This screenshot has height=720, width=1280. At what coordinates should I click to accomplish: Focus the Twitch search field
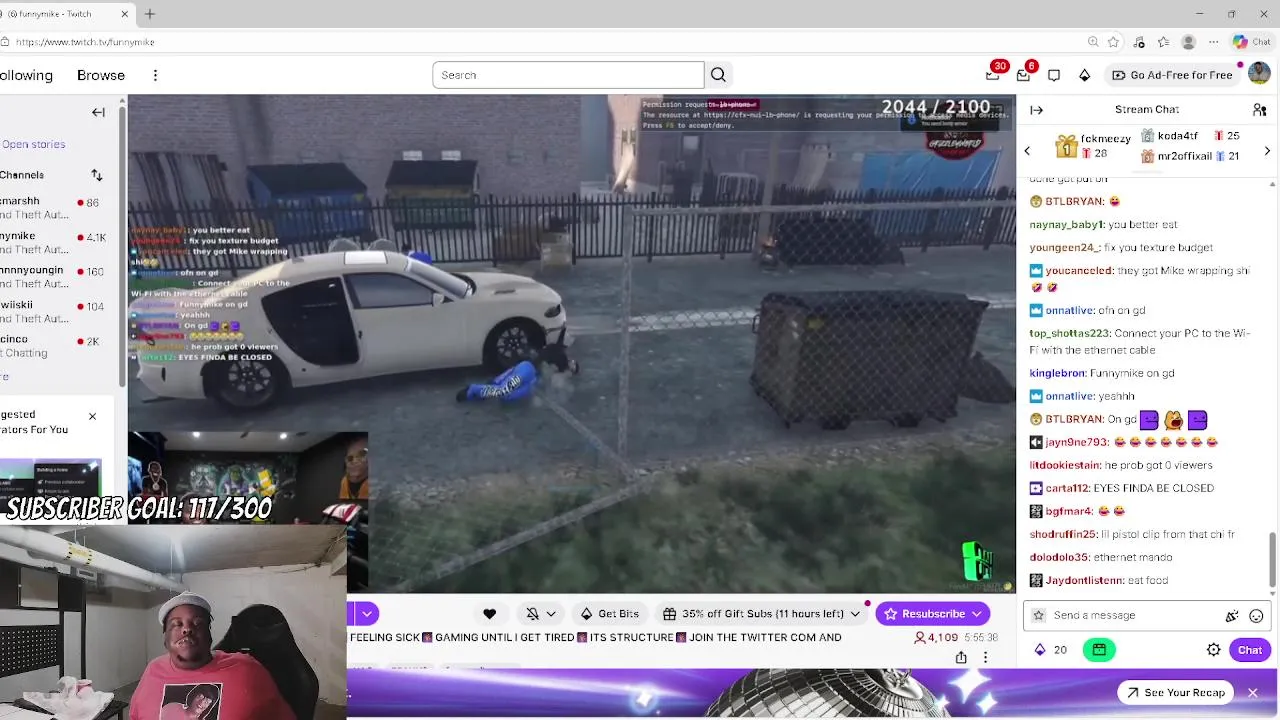coord(568,75)
